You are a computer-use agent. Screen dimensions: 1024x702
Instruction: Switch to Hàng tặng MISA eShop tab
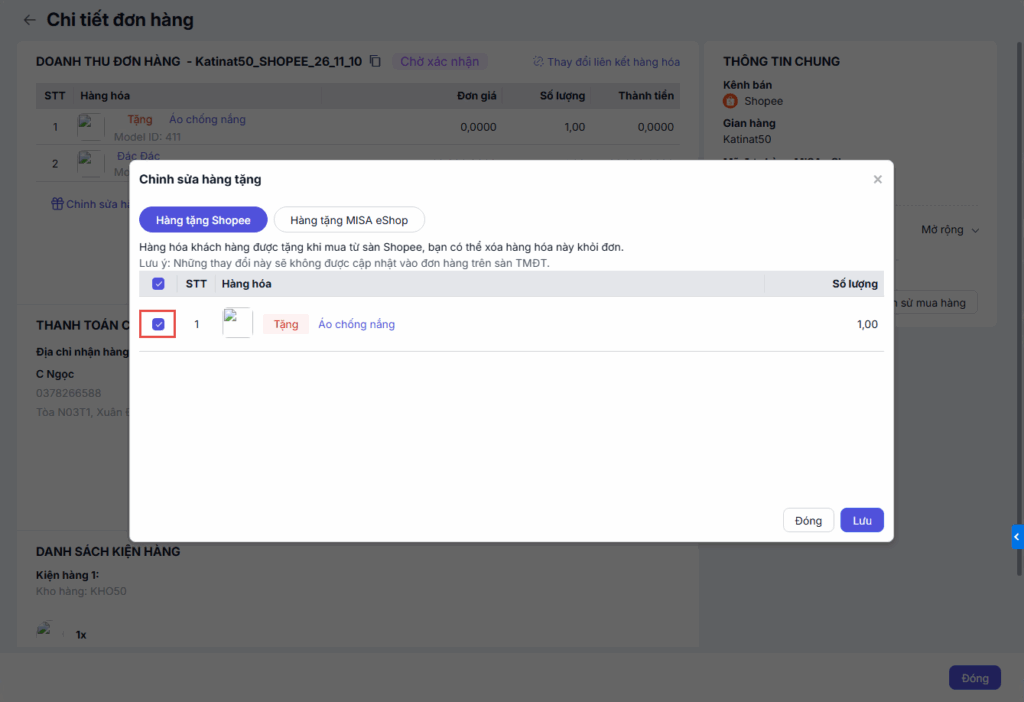point(349,220)
